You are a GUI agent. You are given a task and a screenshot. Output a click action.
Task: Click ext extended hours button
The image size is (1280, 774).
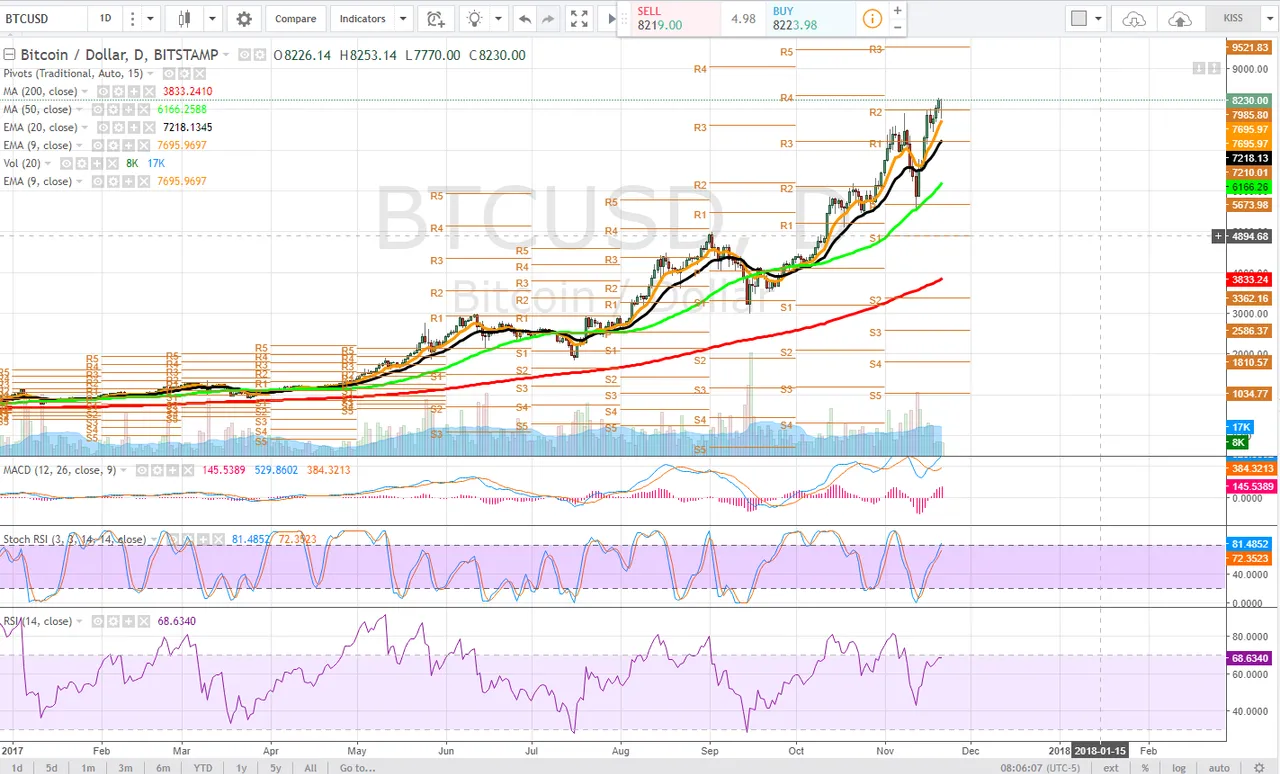pyautogui.click(x=1111, y=768)
